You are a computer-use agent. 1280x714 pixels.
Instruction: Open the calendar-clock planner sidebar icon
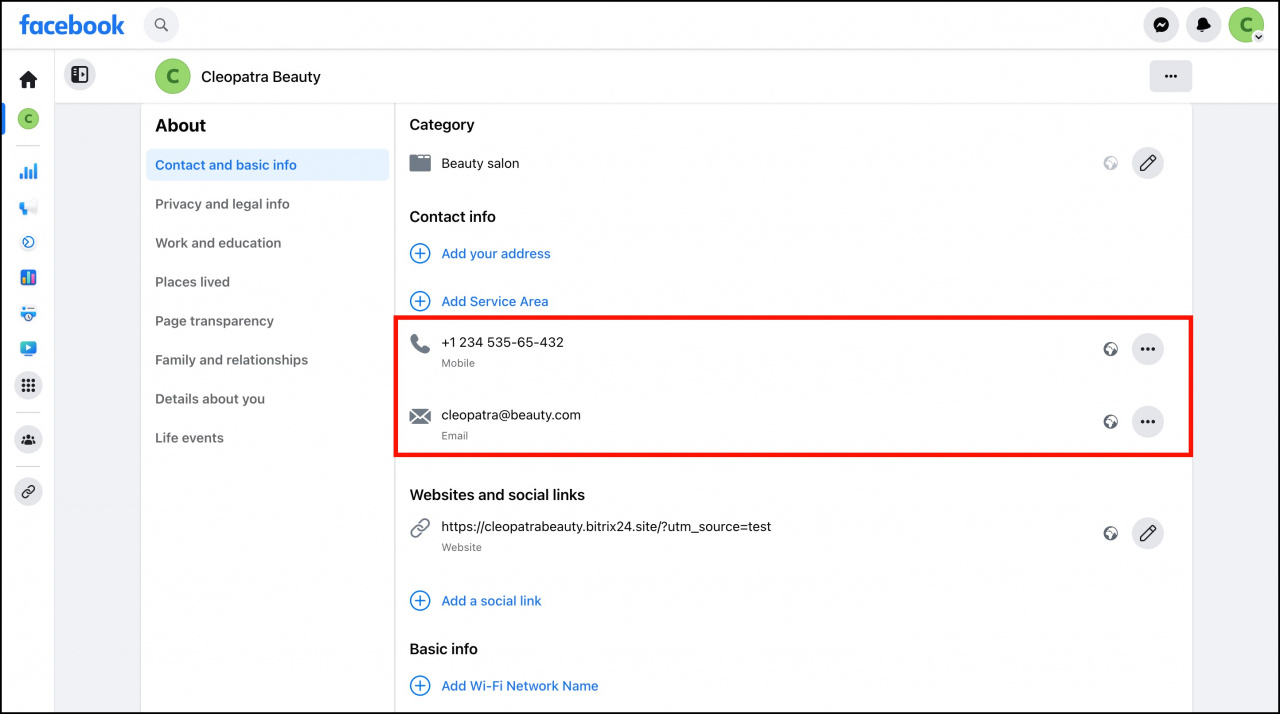tap(28, 313)
